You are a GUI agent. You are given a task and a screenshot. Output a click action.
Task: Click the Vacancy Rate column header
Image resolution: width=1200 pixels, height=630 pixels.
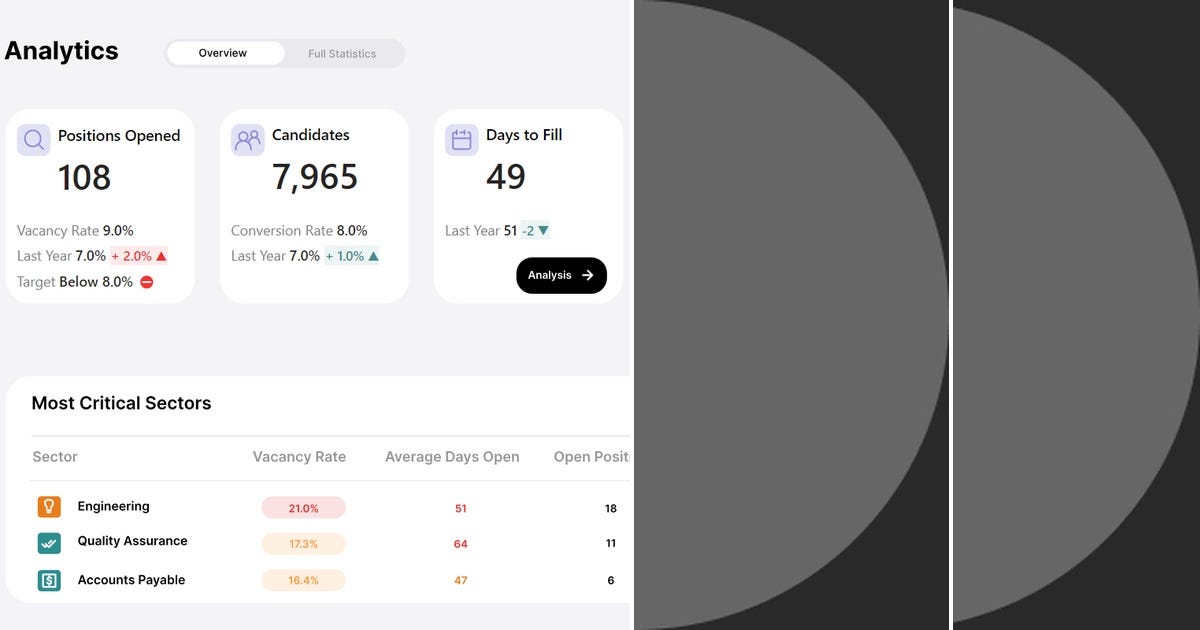click(x=299, y=457)
